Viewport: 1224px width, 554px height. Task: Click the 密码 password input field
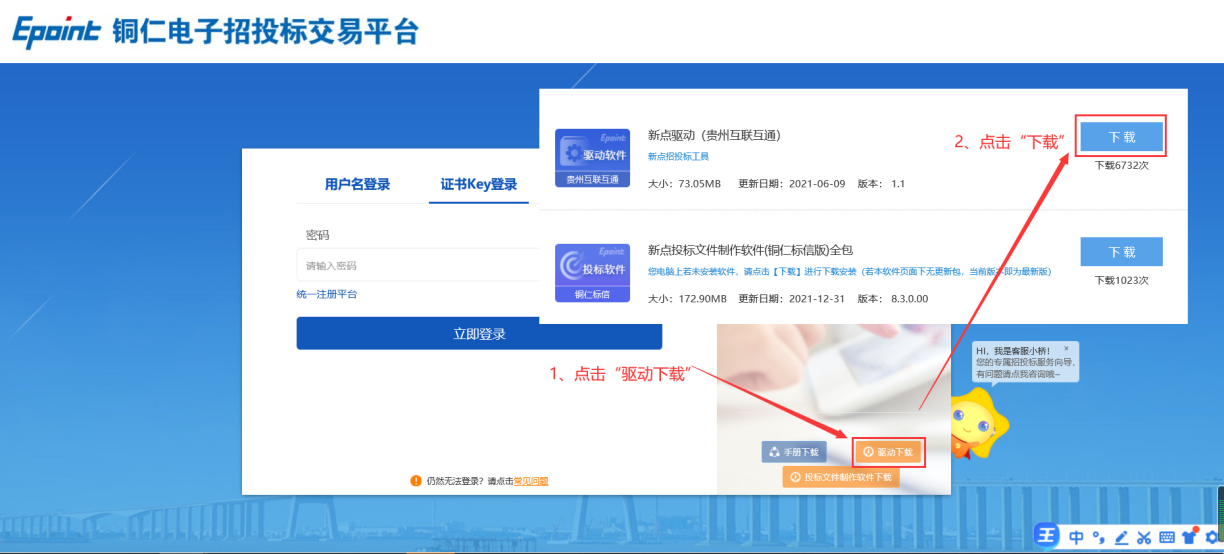click(415, 266)
